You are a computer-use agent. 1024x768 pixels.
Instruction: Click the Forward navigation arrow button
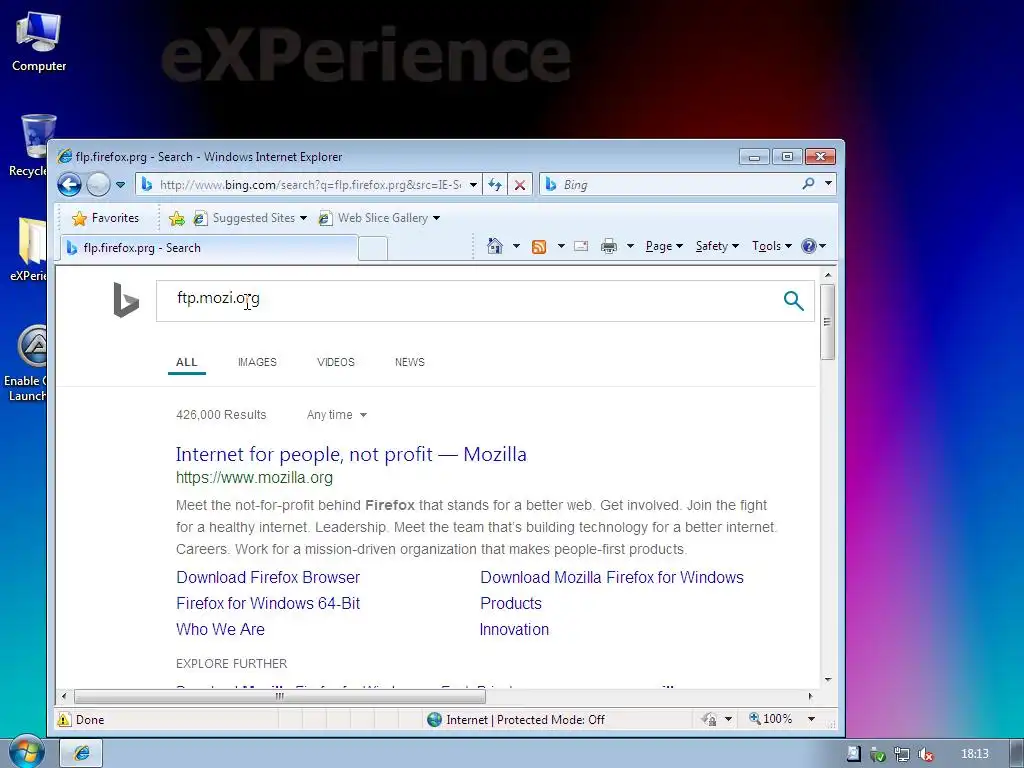98,185
